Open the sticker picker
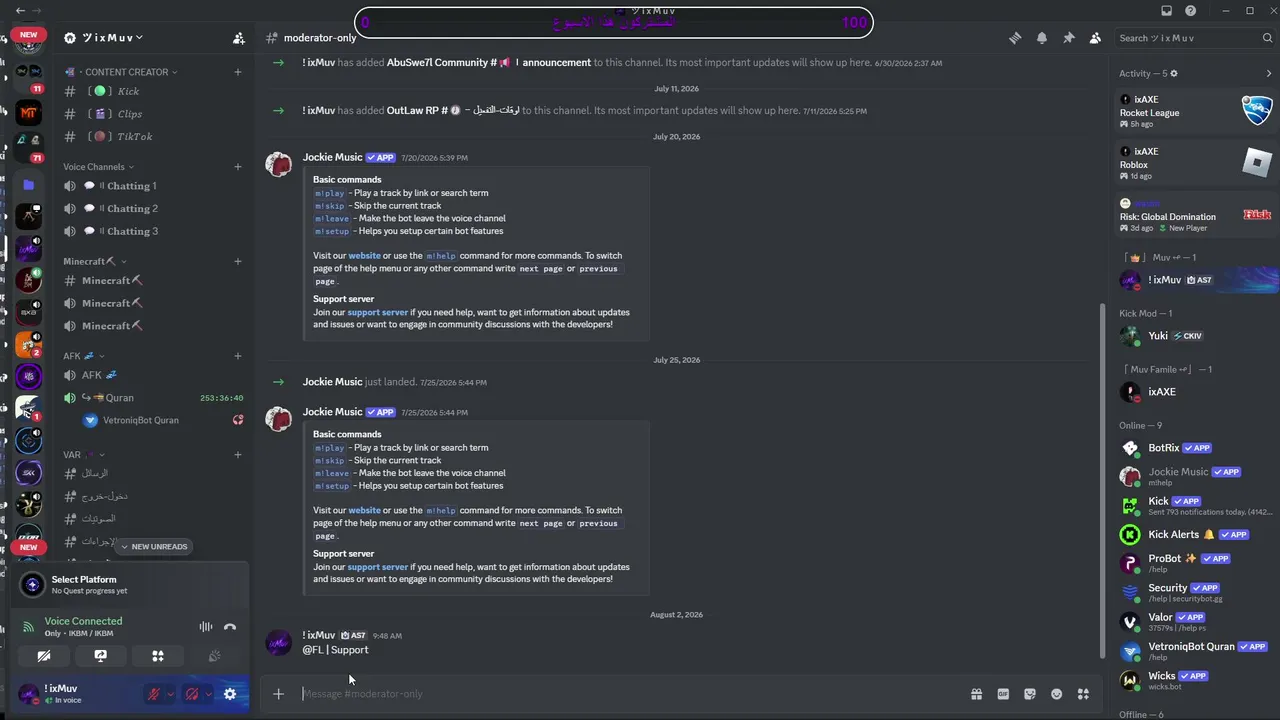The image size is (1280, 720). [x=1029, y=694]
